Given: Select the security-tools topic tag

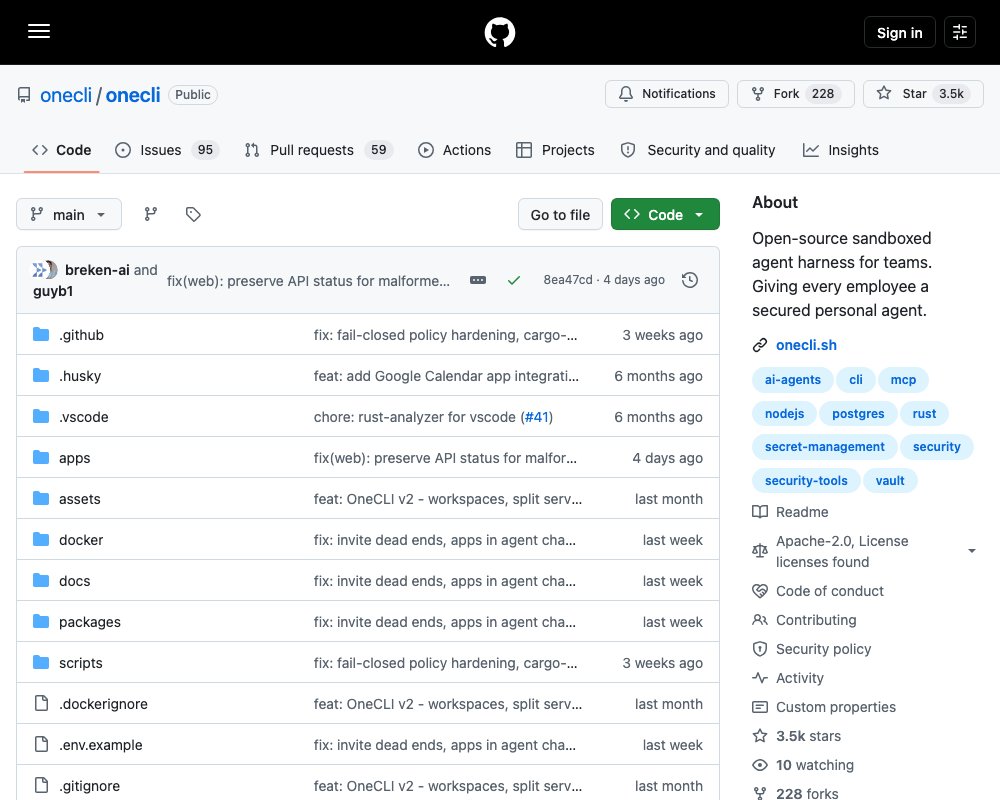Looking at the screenshot, I should pyautogui.click(x=806, y=480).
